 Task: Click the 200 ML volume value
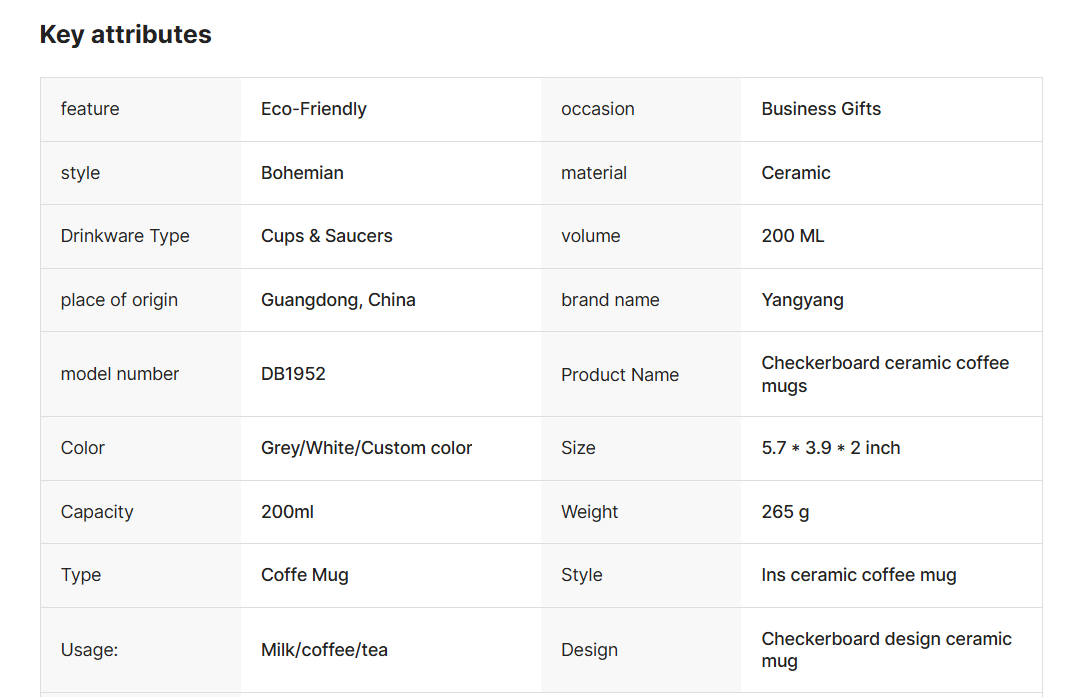pos(792,236)
